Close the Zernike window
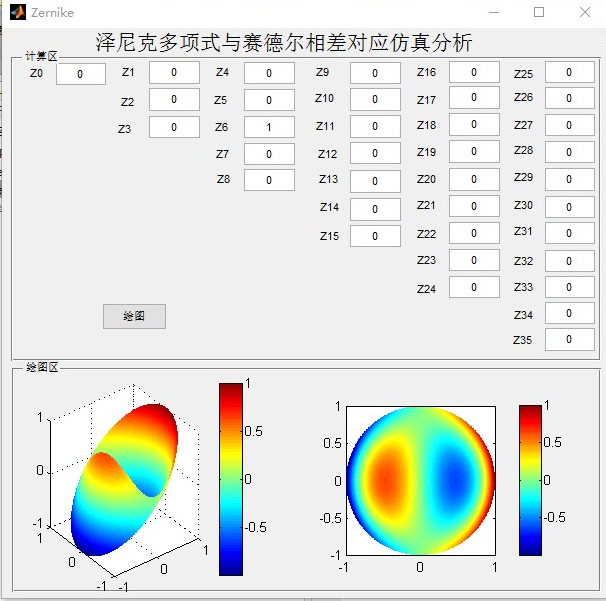606x601 pixels. [x=585, y=12]
